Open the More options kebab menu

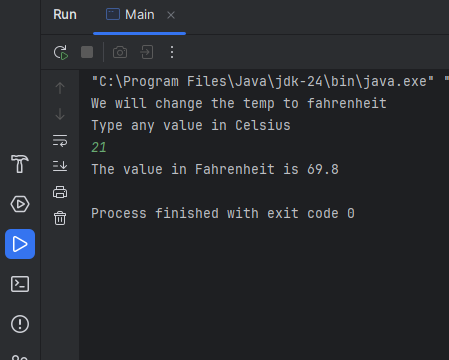coord(172,52)
